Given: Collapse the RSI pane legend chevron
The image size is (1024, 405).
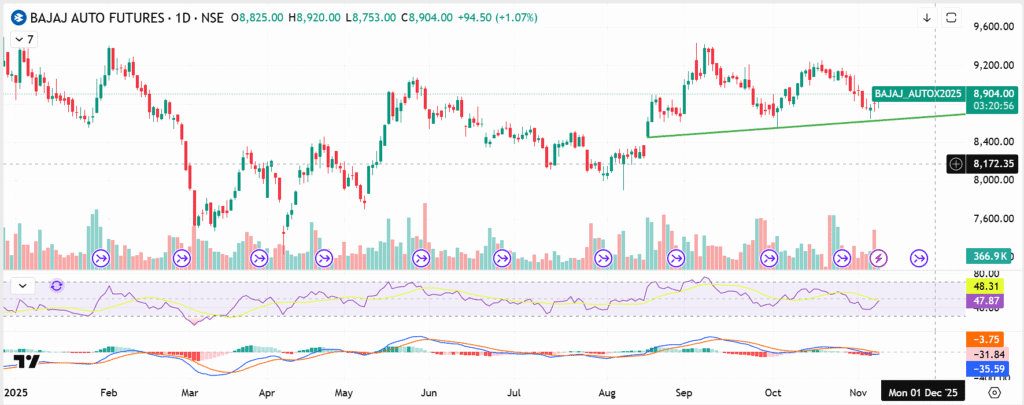Looking at the screenshot, I should point(20,285).
